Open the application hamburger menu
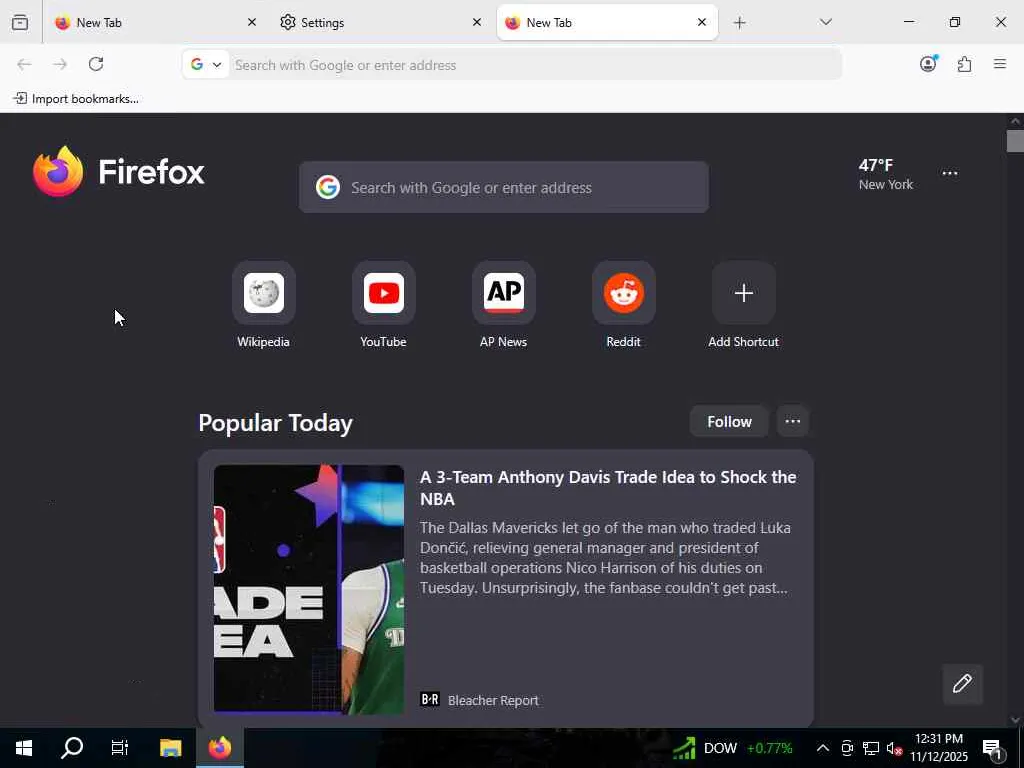This screenshot has width=1024, height=768. 1000,64
